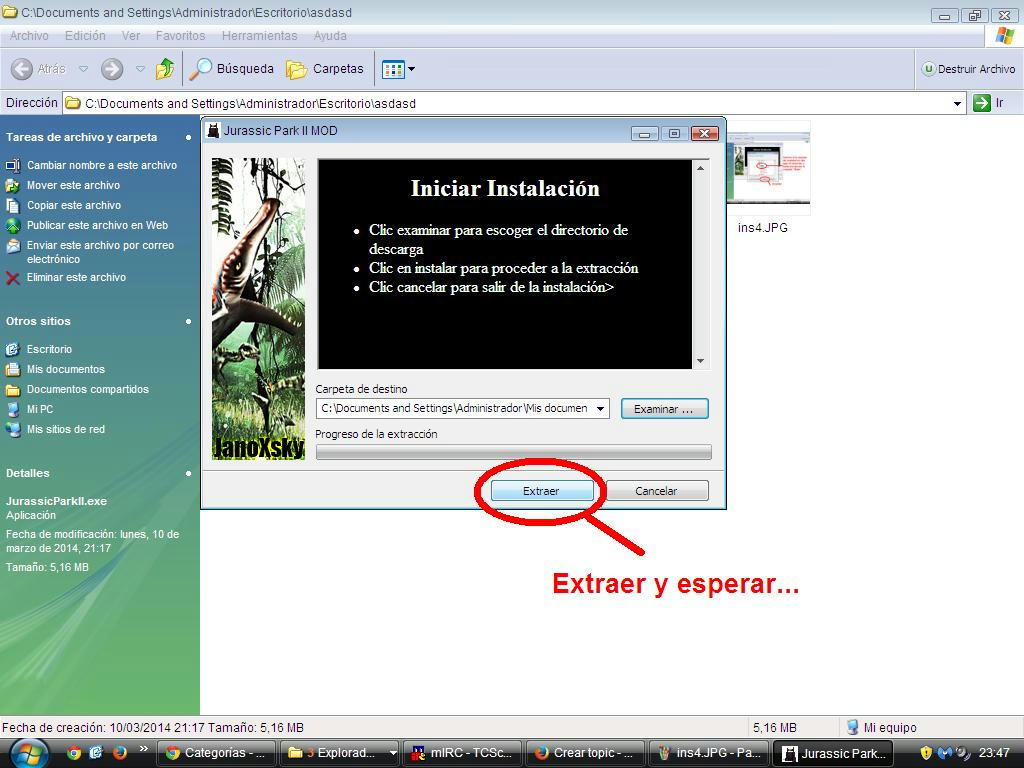Open the Búsqueda search tool
This screenshot has width=1024, height=768.
(x=232, y=69)
